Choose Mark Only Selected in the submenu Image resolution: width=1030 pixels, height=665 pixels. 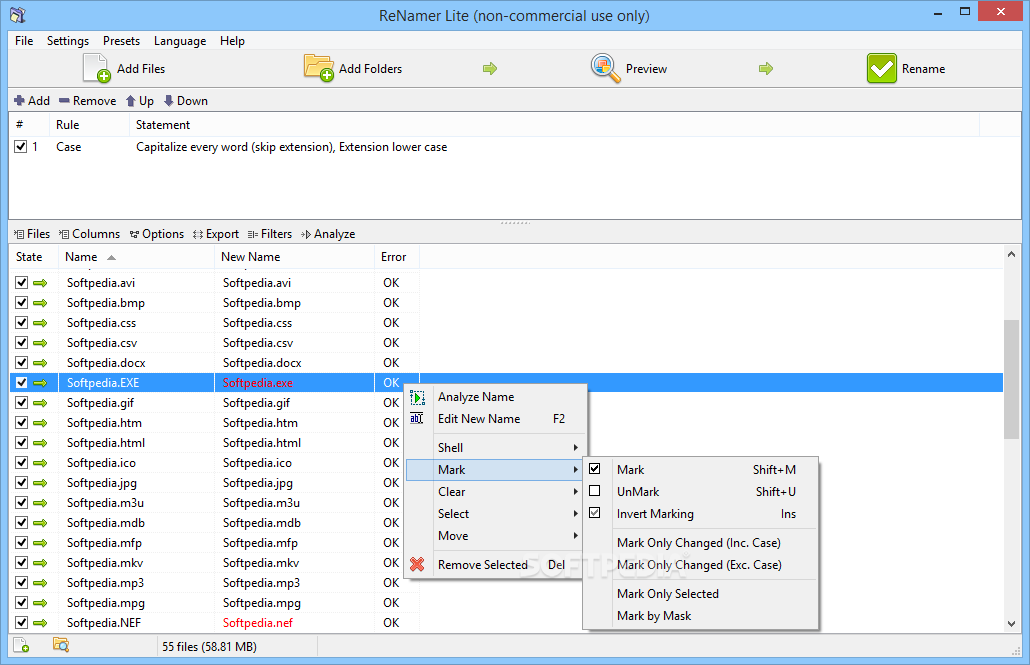[x=701, y=593]
